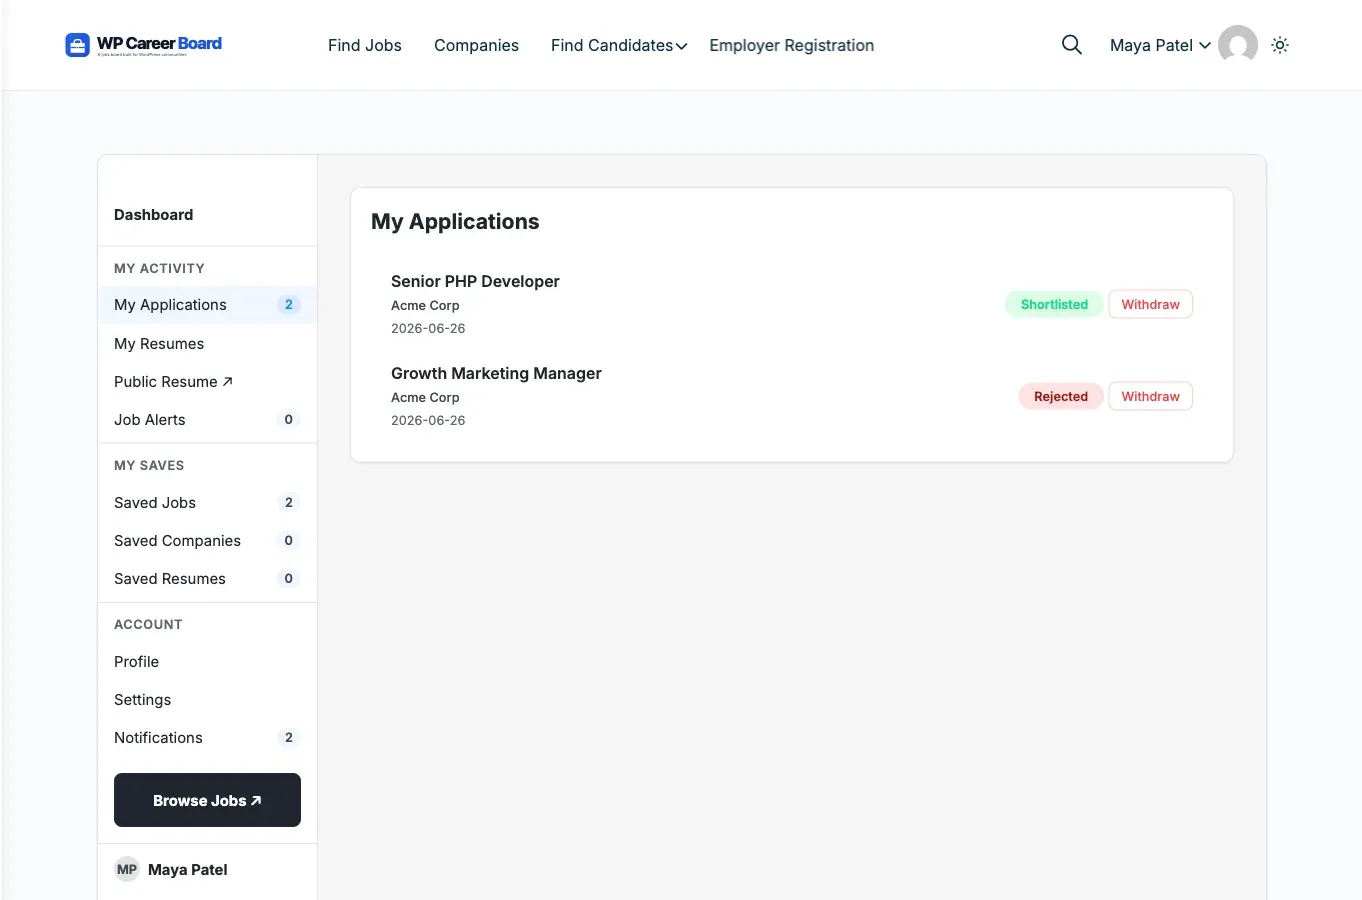Image resolution: width=1362 pixels, height=900 pixels.
Task: Open Senior PHP Developer job title
Action: 475,281
